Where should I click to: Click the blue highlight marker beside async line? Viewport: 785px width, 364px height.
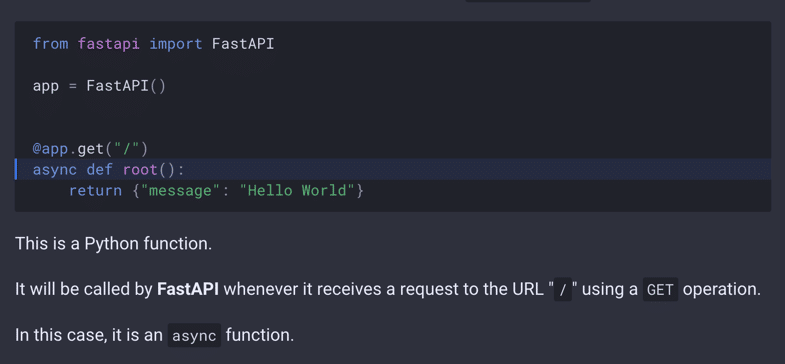(x=16, y=169)
